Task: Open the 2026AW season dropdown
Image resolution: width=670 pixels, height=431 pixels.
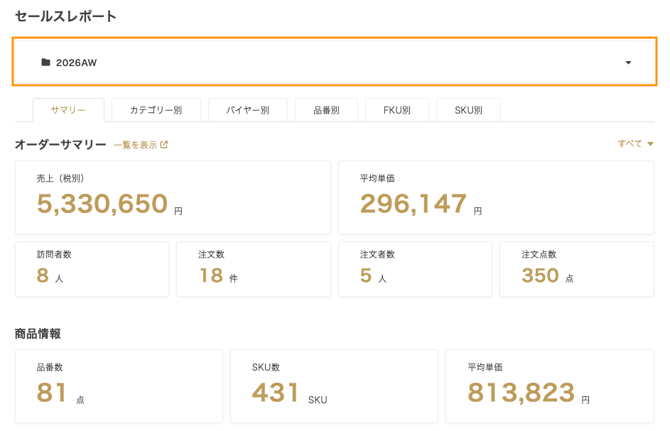Action: coord(334,62)
